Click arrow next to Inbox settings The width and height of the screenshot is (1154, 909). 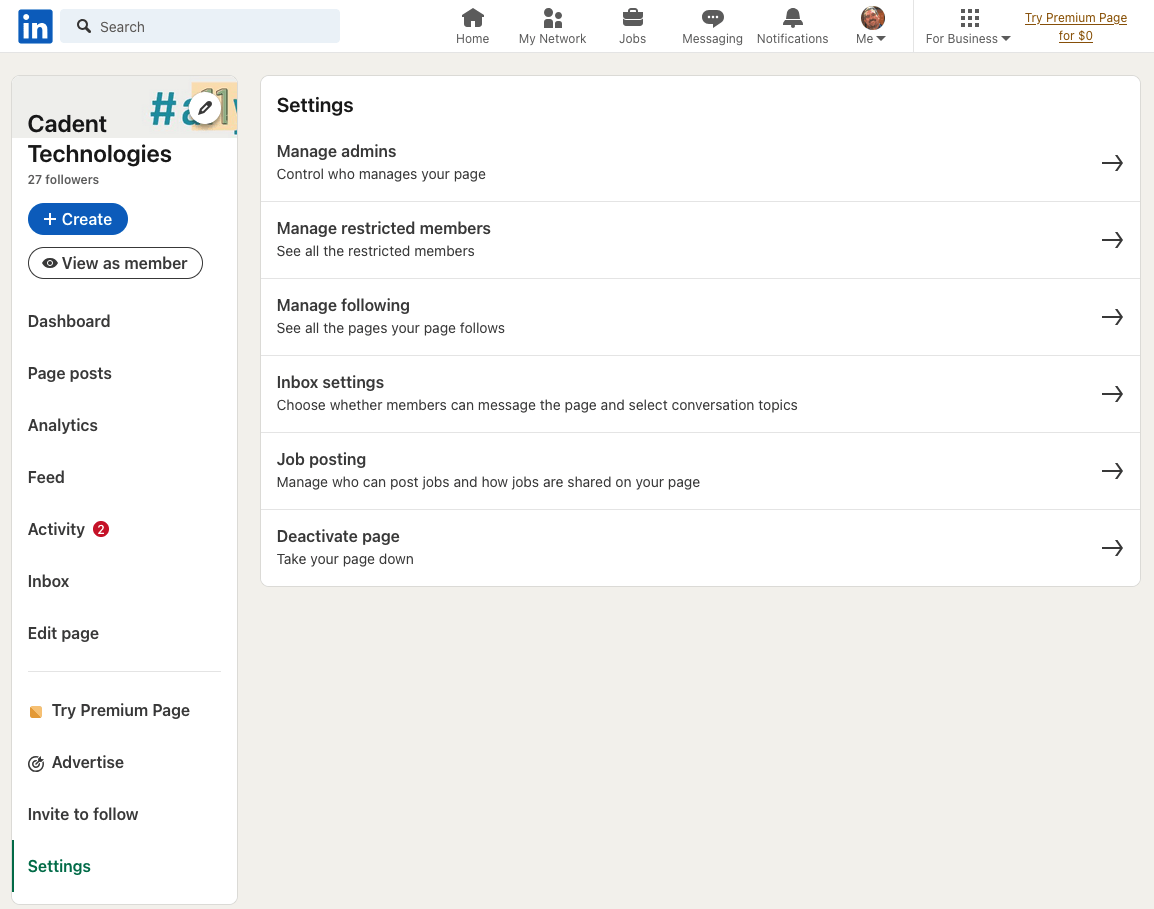[1111, 394]
